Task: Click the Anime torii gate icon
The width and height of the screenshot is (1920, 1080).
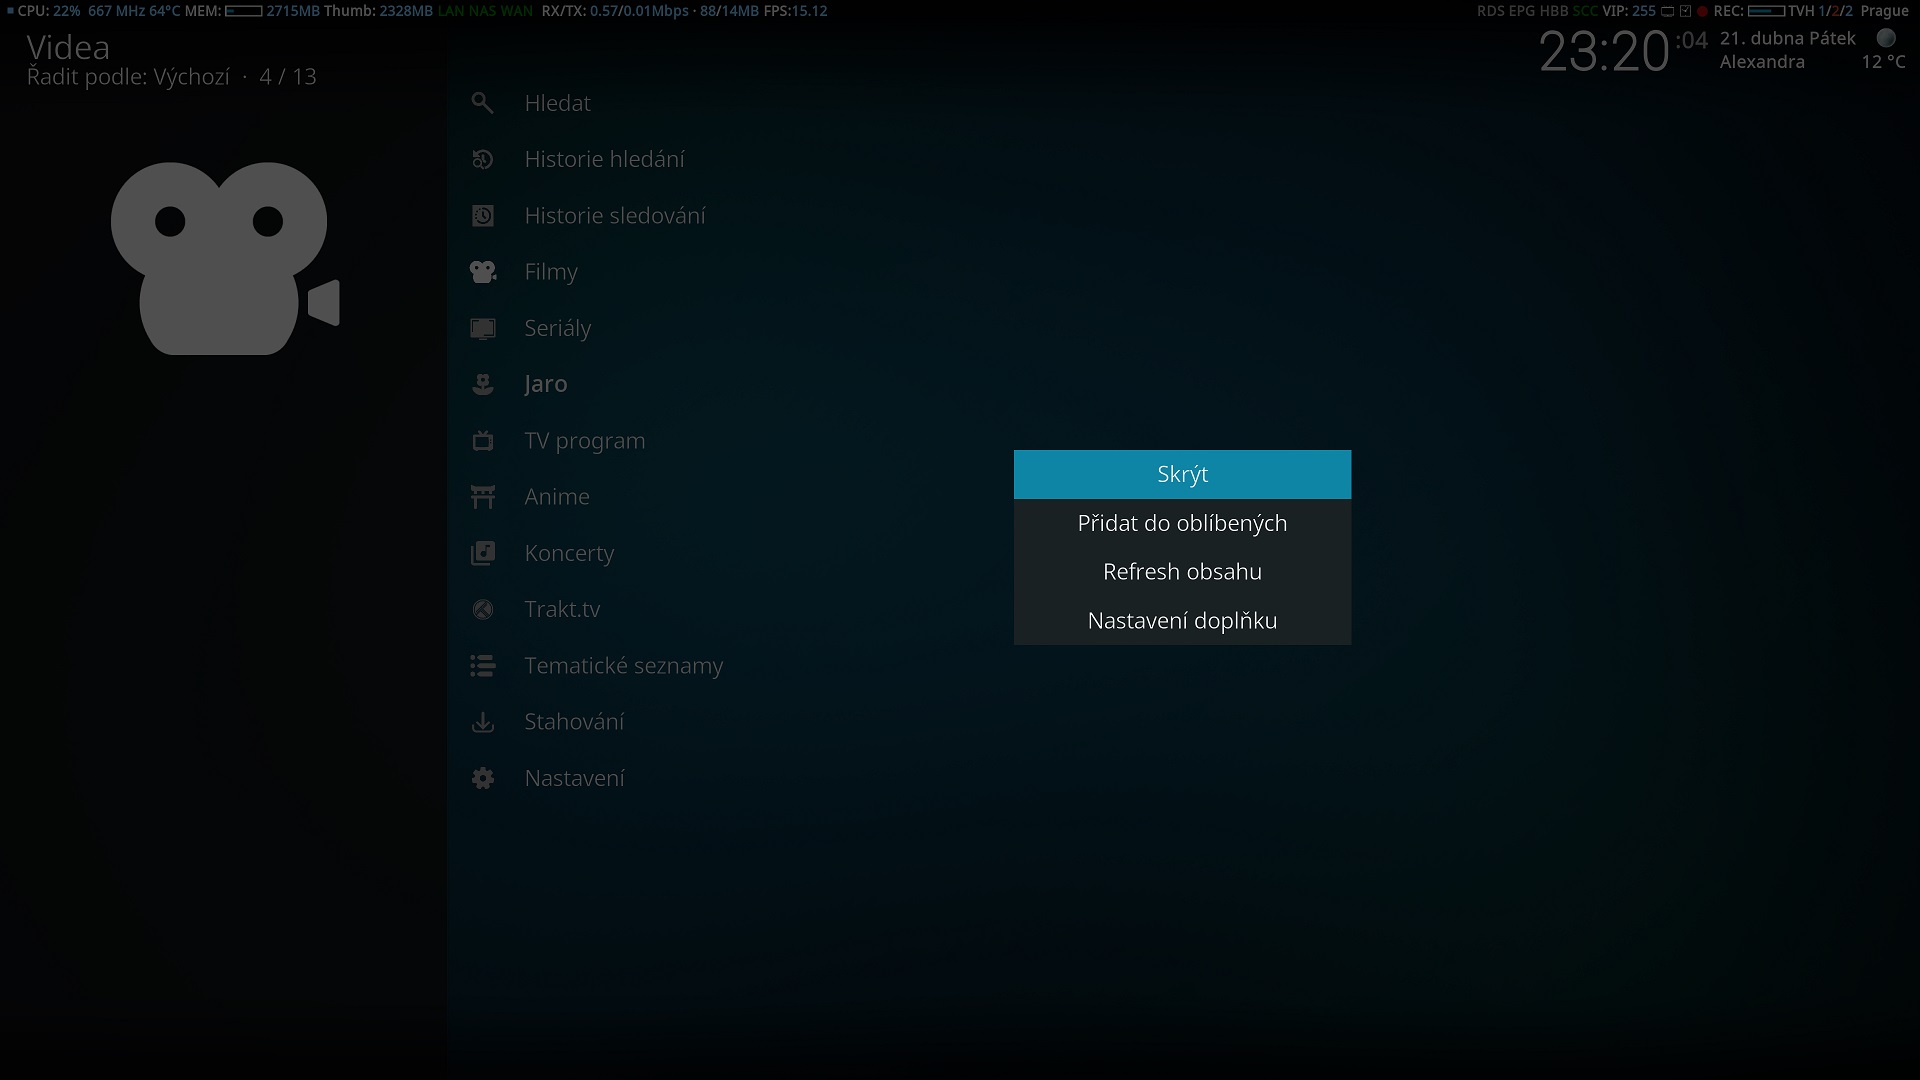Action: click(x=483, y=497)
